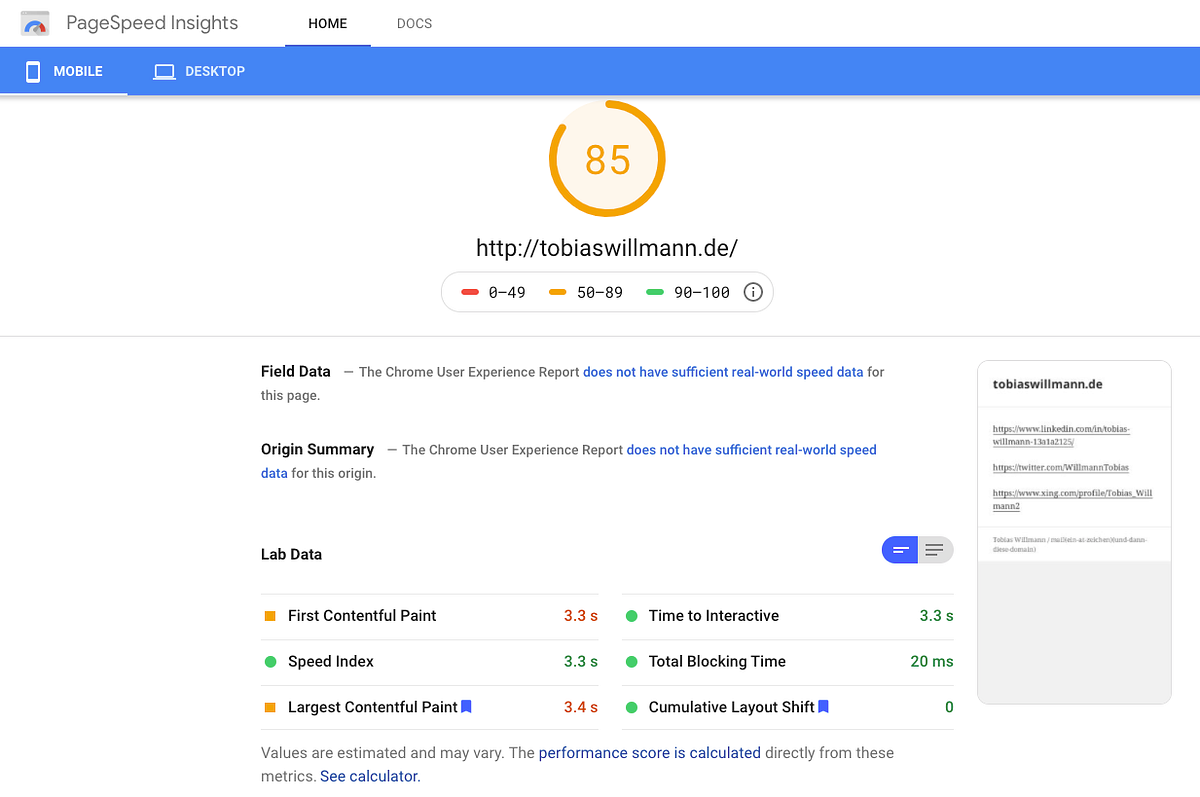Click the green 90–100 legend marker
Screen dimensions: 1200x797
[x=655, y=293]
